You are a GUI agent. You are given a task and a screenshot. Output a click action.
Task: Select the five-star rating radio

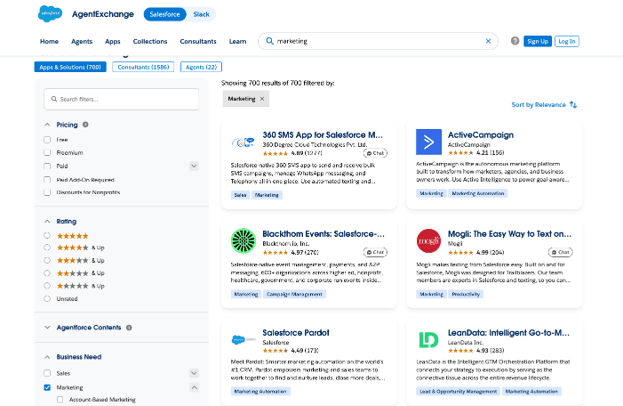pyautogui.click(x=47, y=236)
